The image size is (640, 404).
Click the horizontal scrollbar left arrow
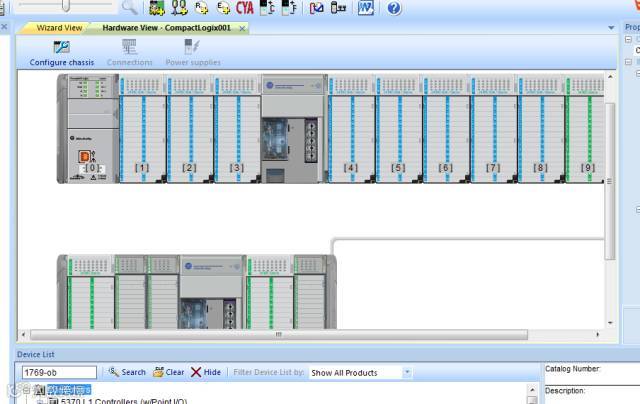point(23,335)
